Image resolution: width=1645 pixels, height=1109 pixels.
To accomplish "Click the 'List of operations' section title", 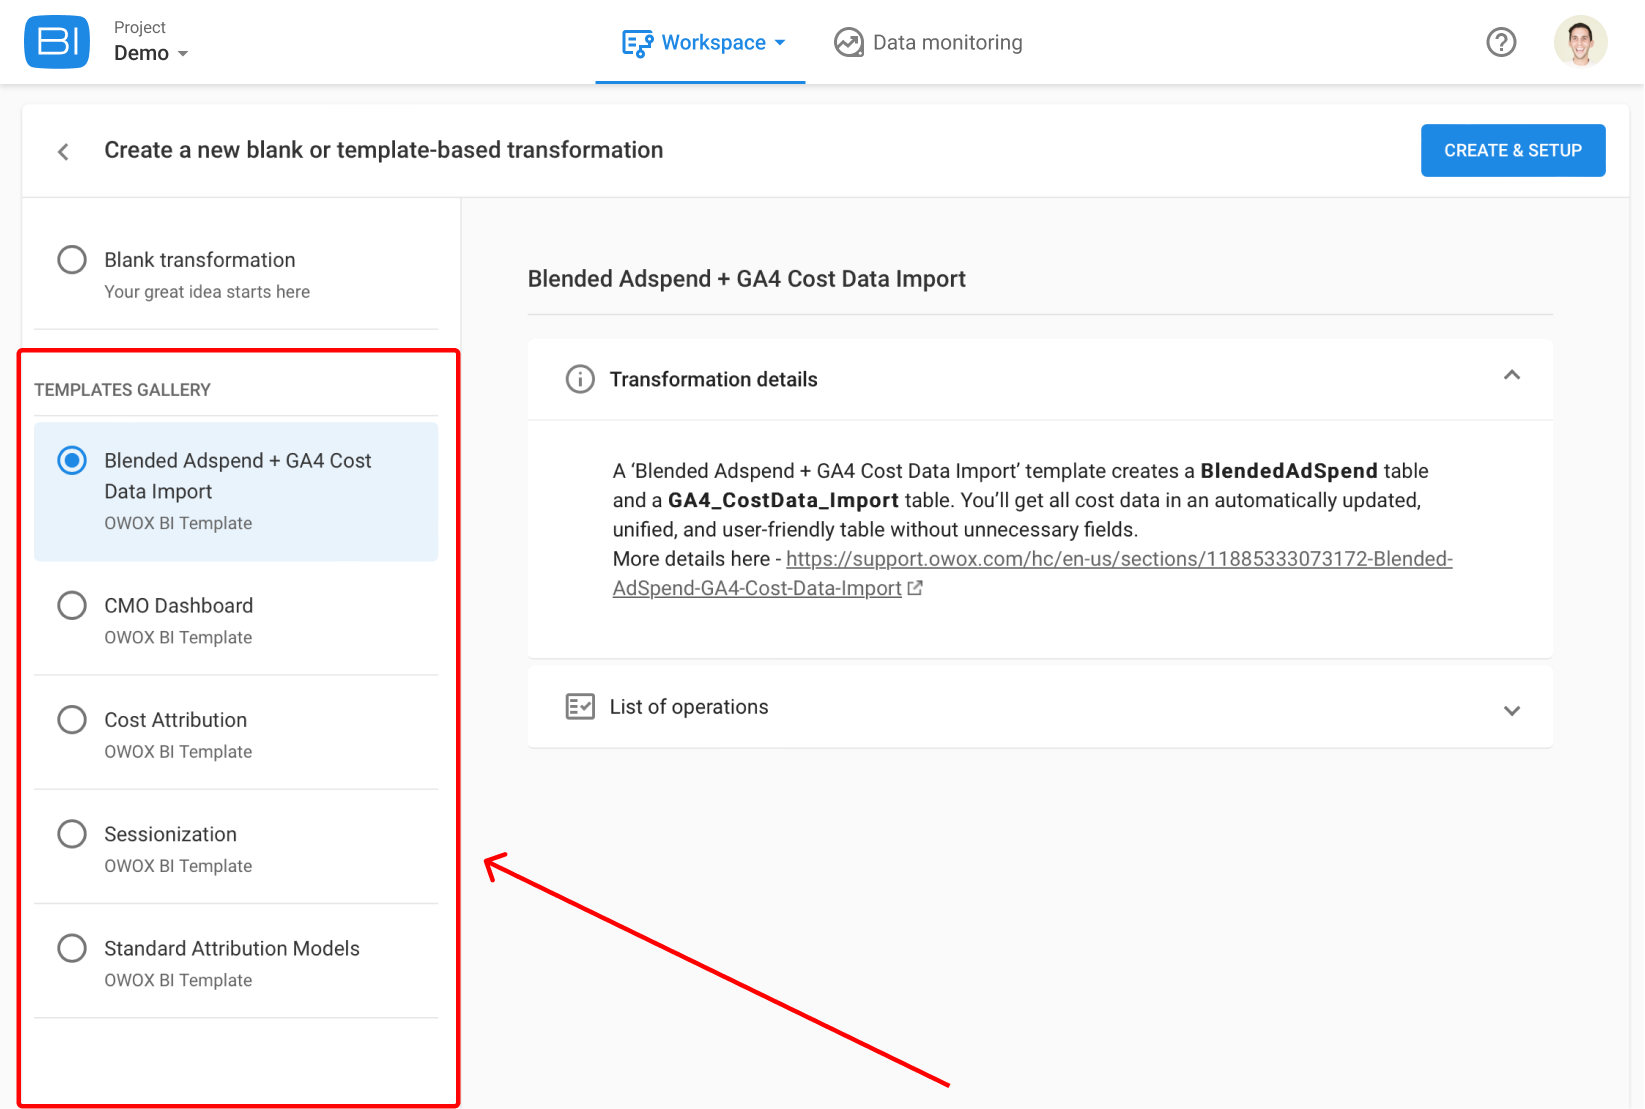I will [x=689, y=707].
